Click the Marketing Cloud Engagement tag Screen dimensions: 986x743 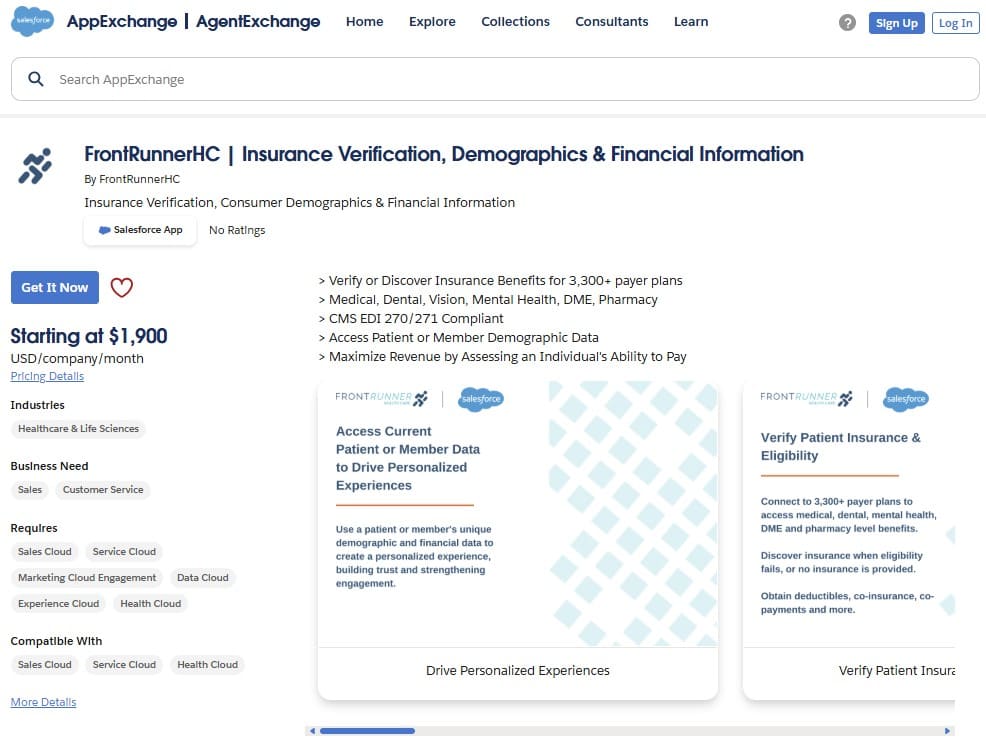tap(87, 577)
